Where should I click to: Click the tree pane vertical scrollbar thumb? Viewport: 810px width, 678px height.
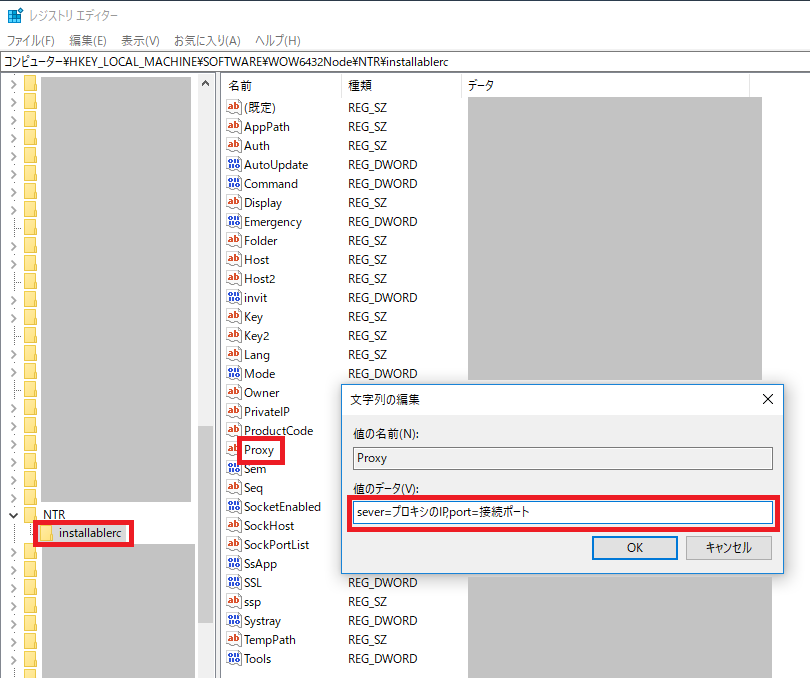(x=206, y=524)
